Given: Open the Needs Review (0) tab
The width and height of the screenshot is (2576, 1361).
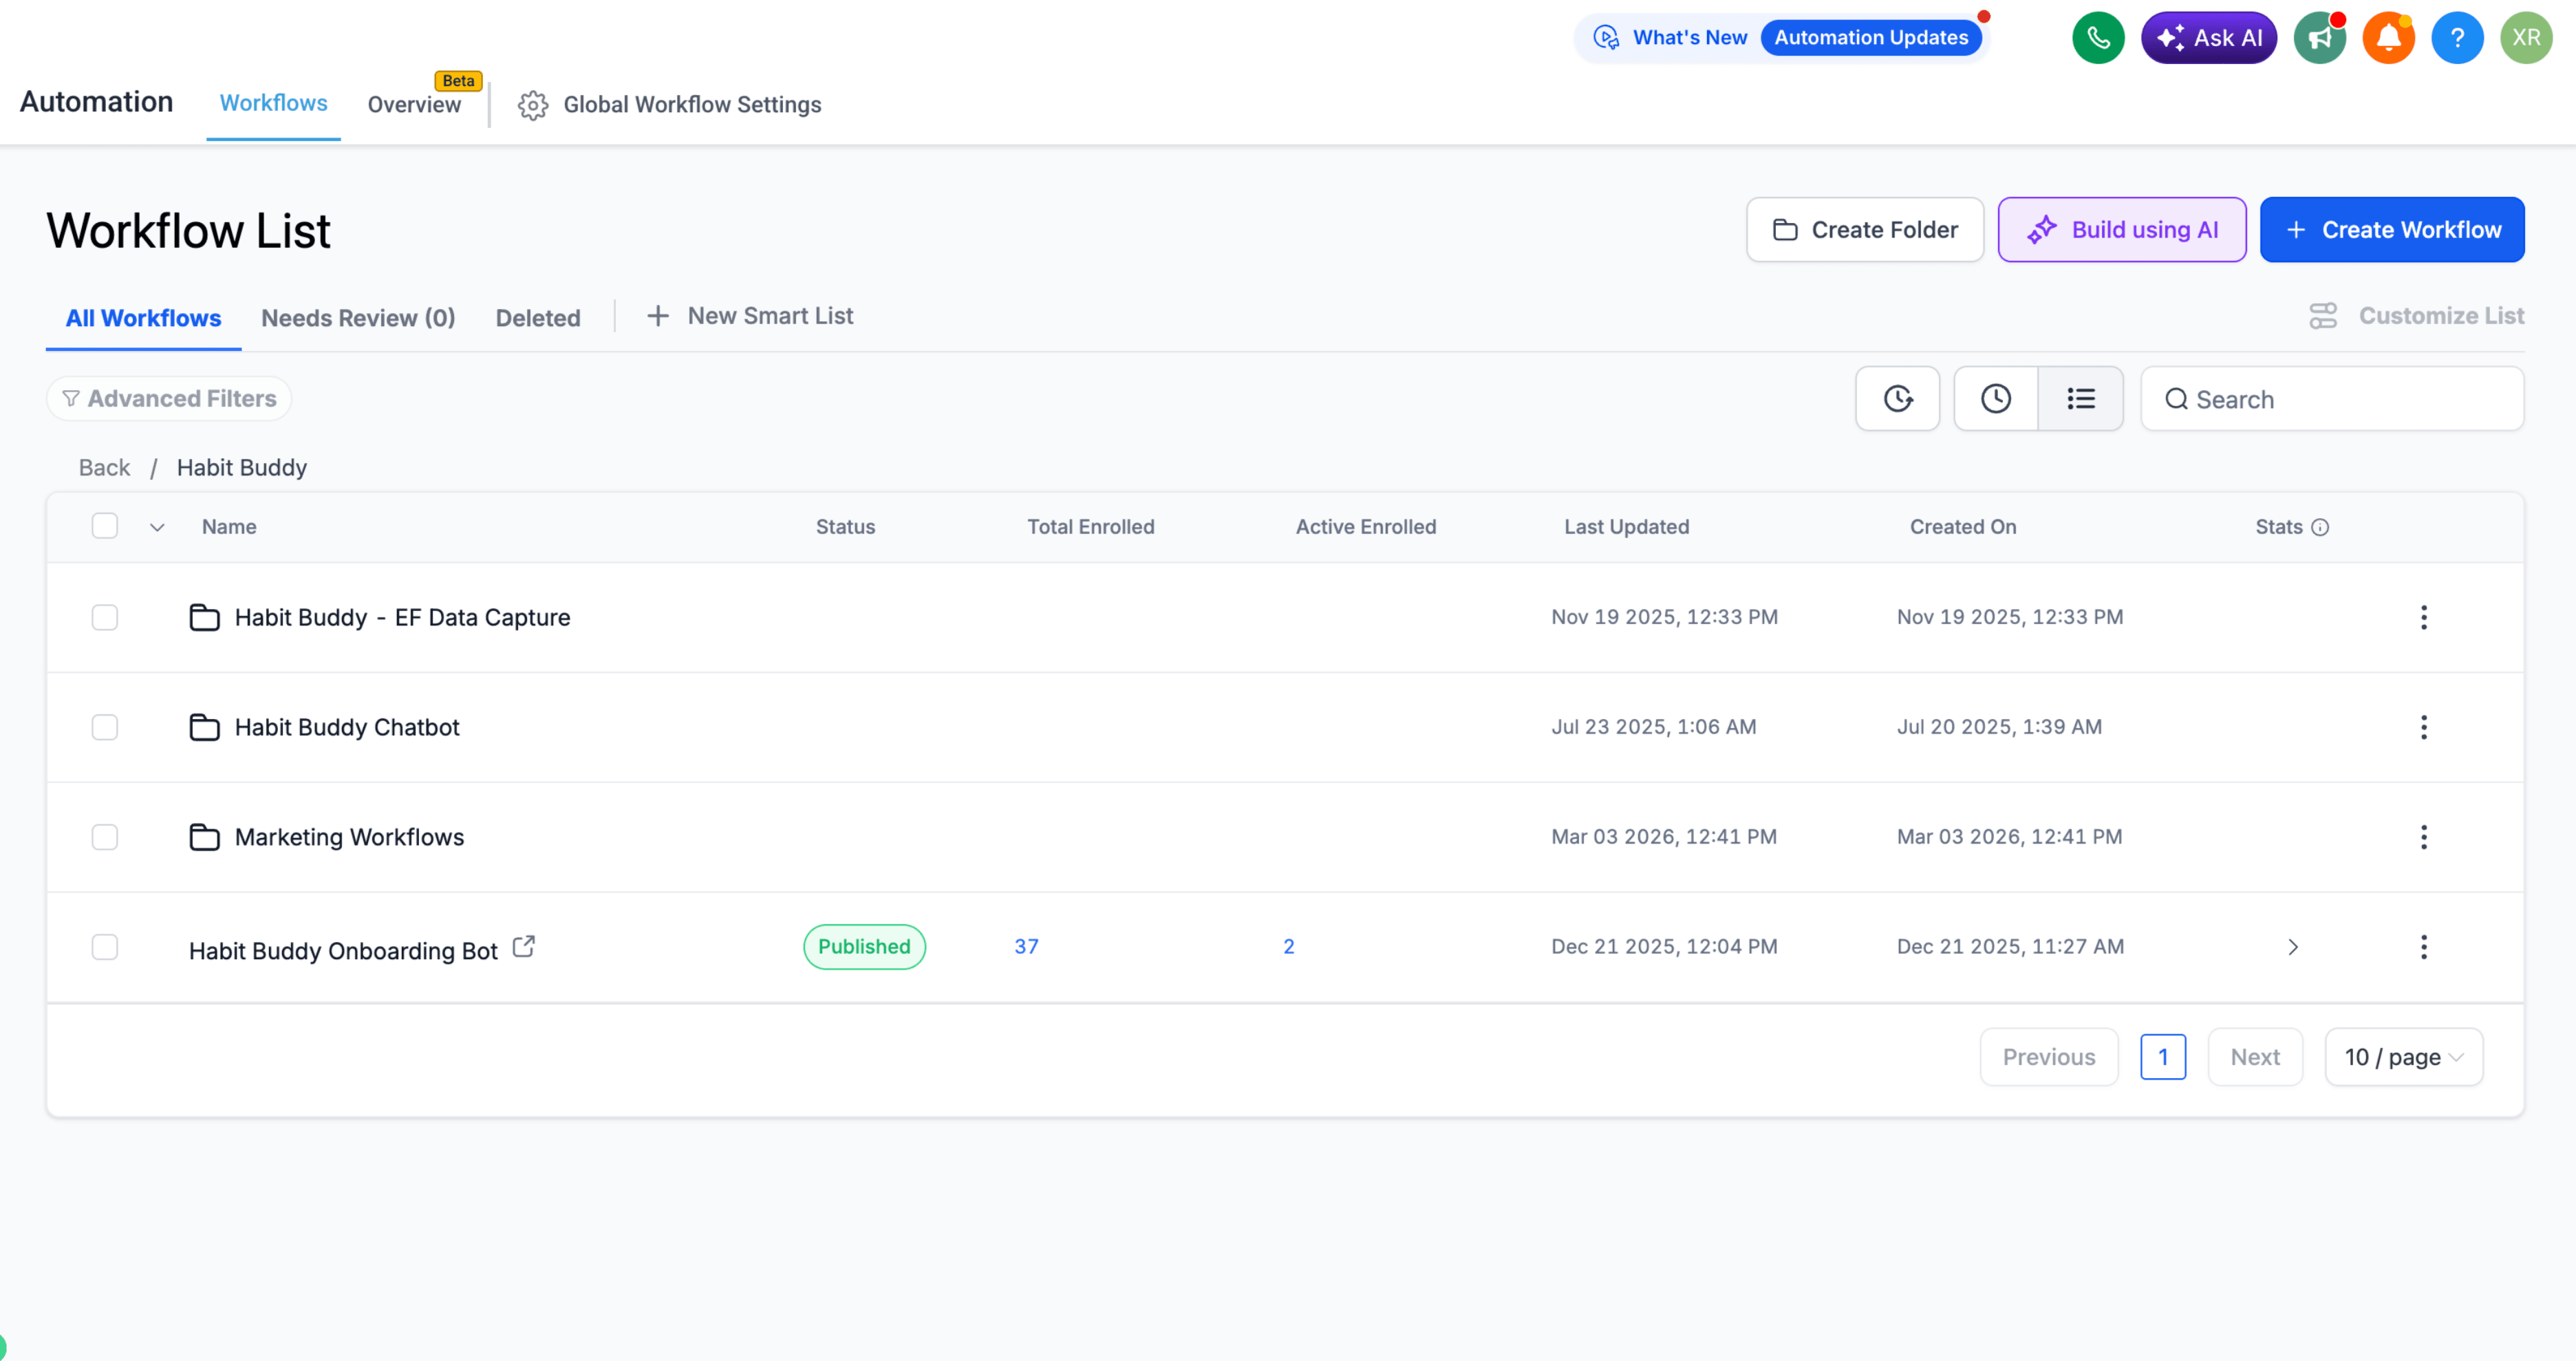Looking at the screenshot, I should 358,318.
